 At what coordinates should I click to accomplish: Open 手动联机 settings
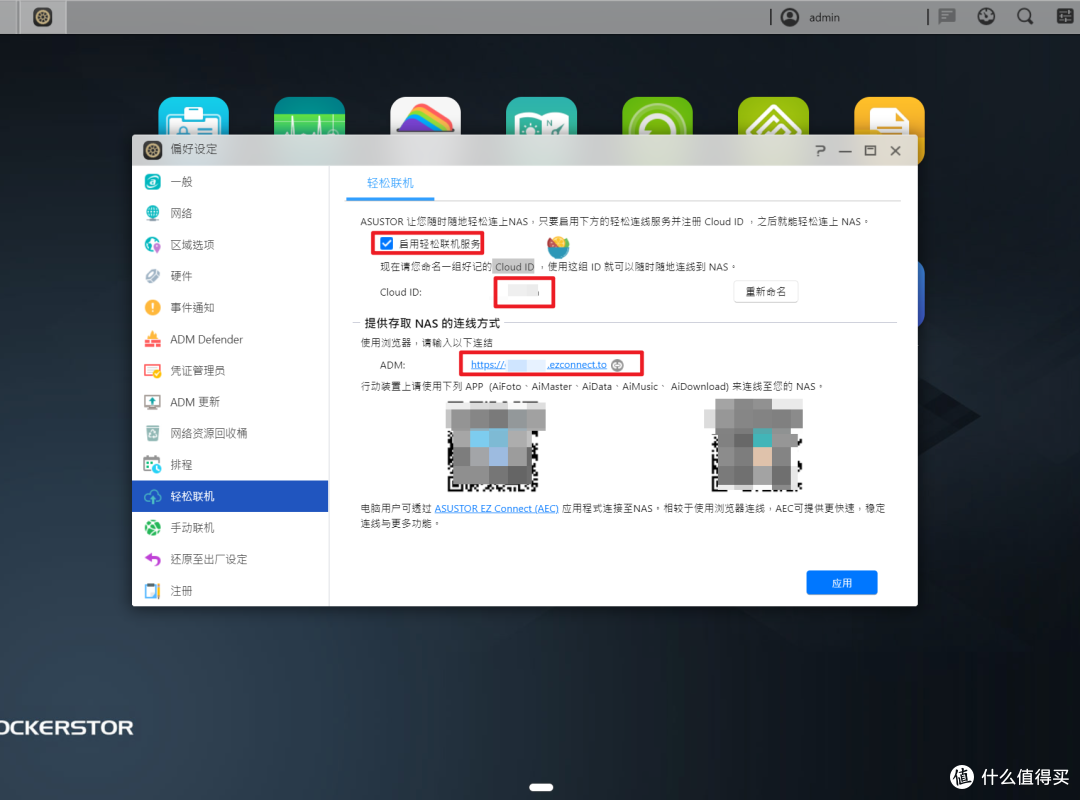195,527
